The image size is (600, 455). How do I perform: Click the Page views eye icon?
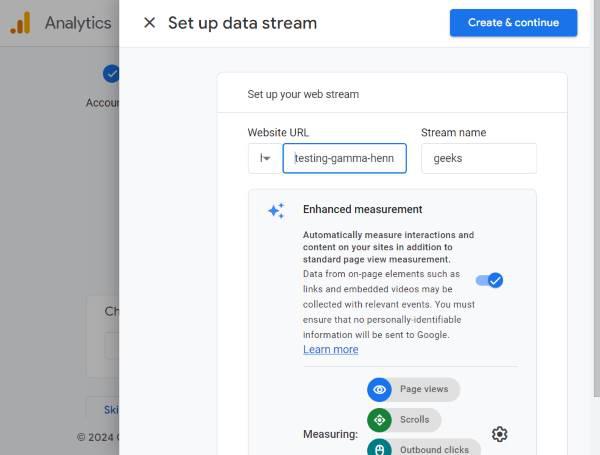379,390
